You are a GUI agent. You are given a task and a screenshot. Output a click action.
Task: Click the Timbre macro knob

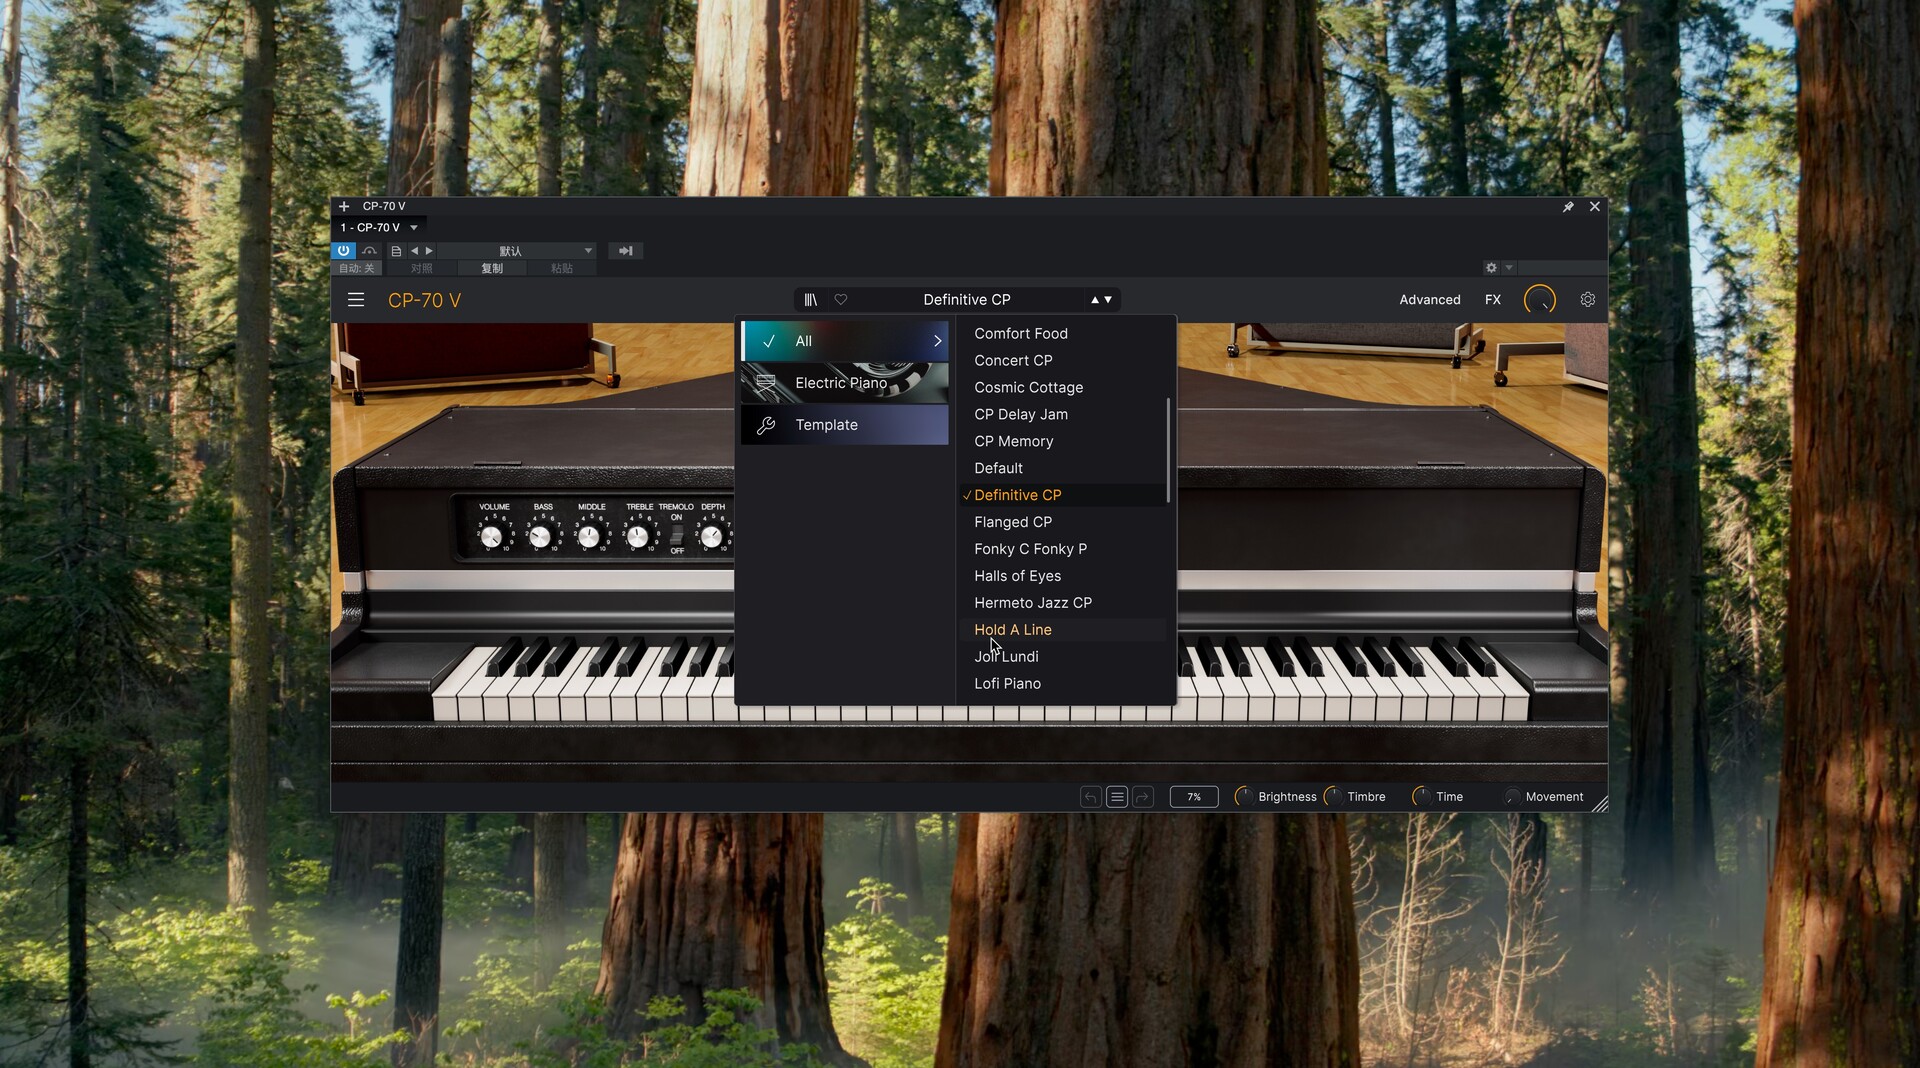point(1332,796)
